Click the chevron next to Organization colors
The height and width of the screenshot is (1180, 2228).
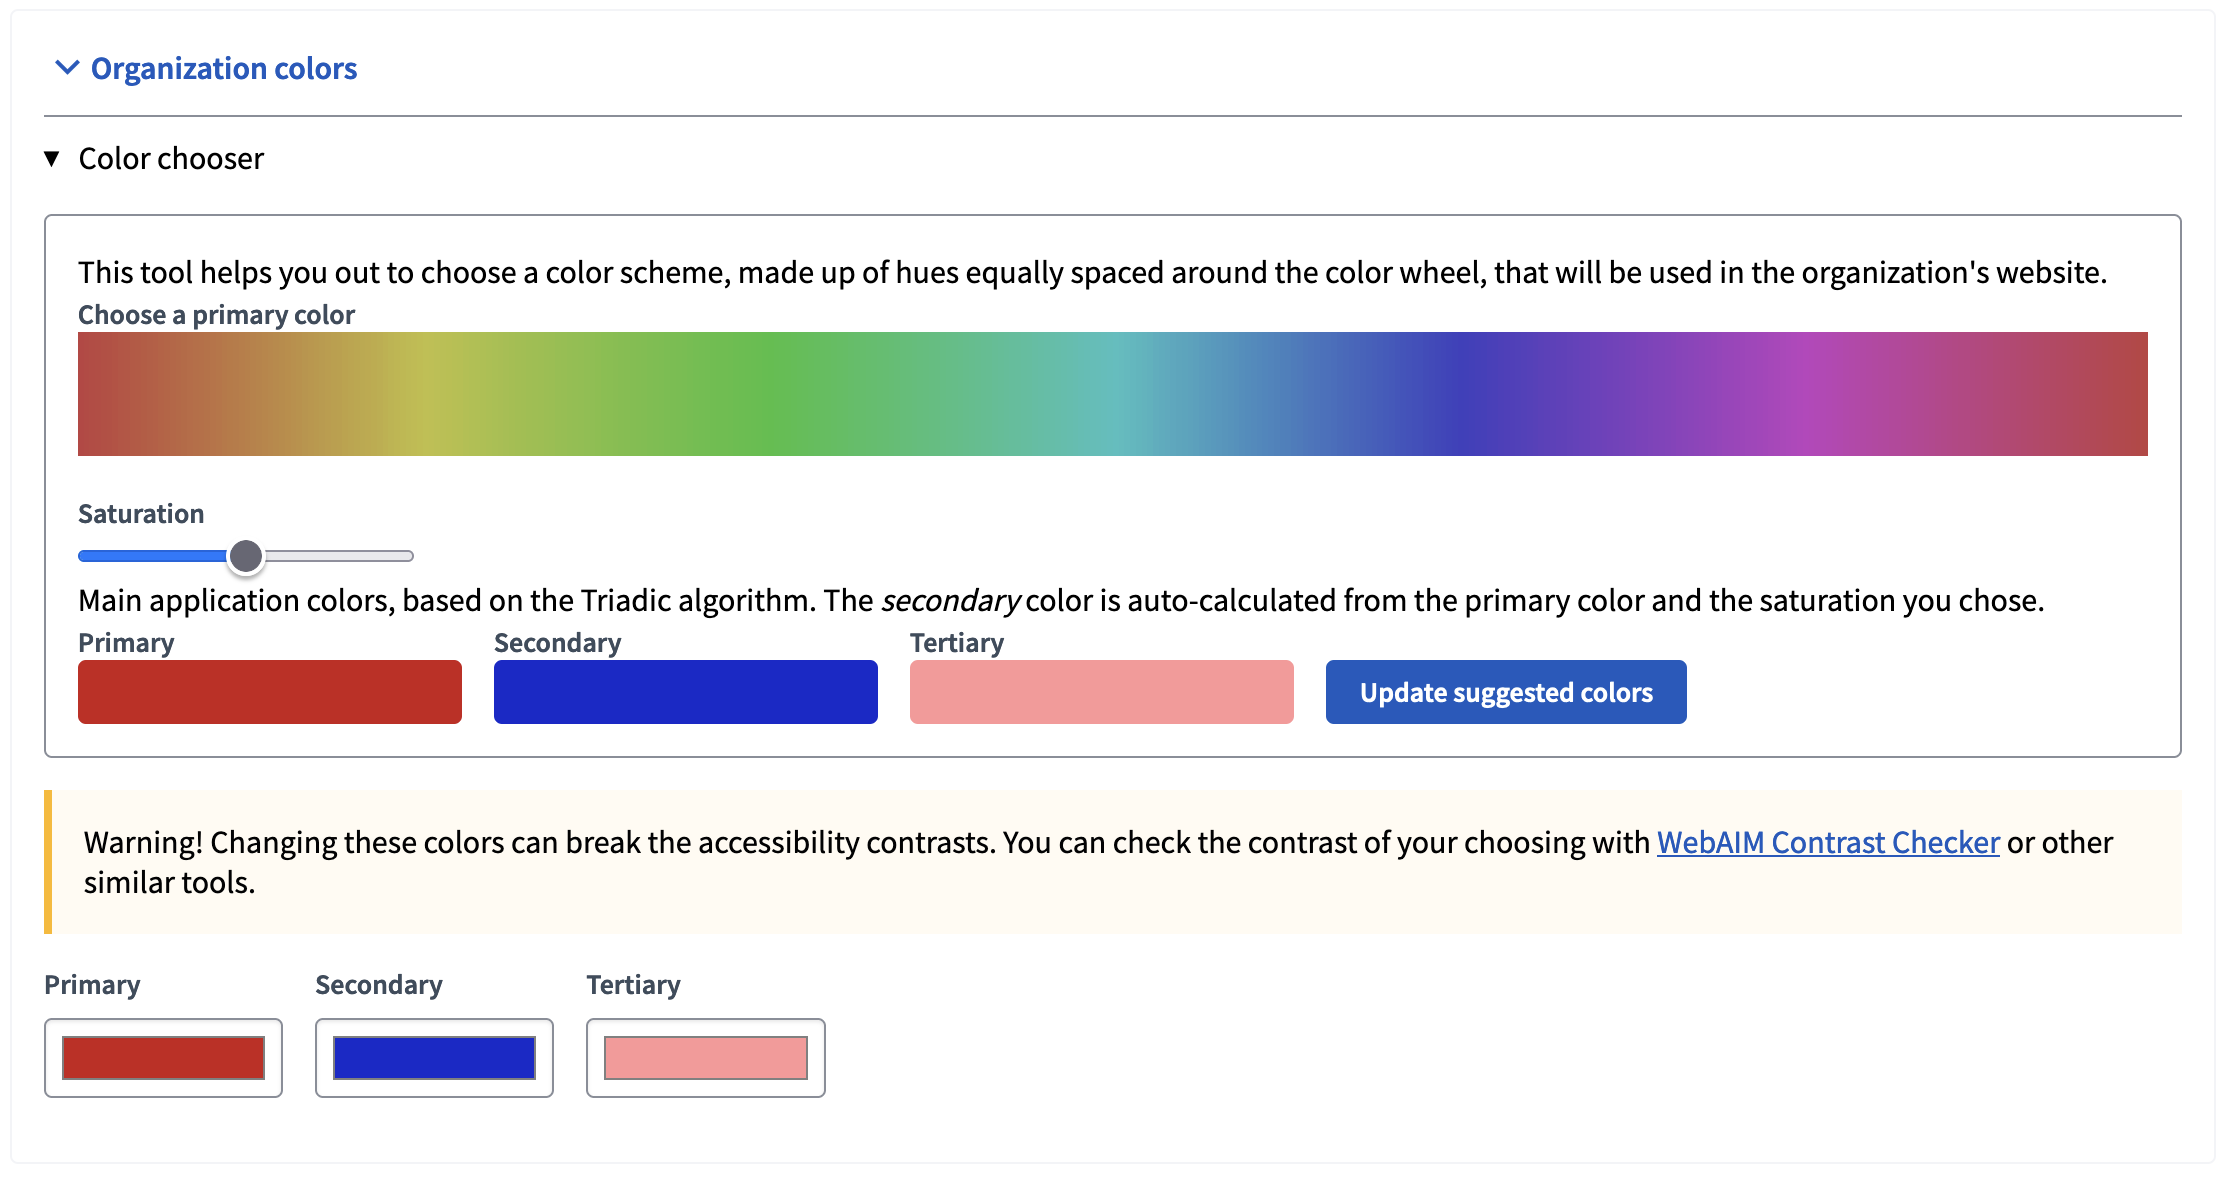[68, 68]
